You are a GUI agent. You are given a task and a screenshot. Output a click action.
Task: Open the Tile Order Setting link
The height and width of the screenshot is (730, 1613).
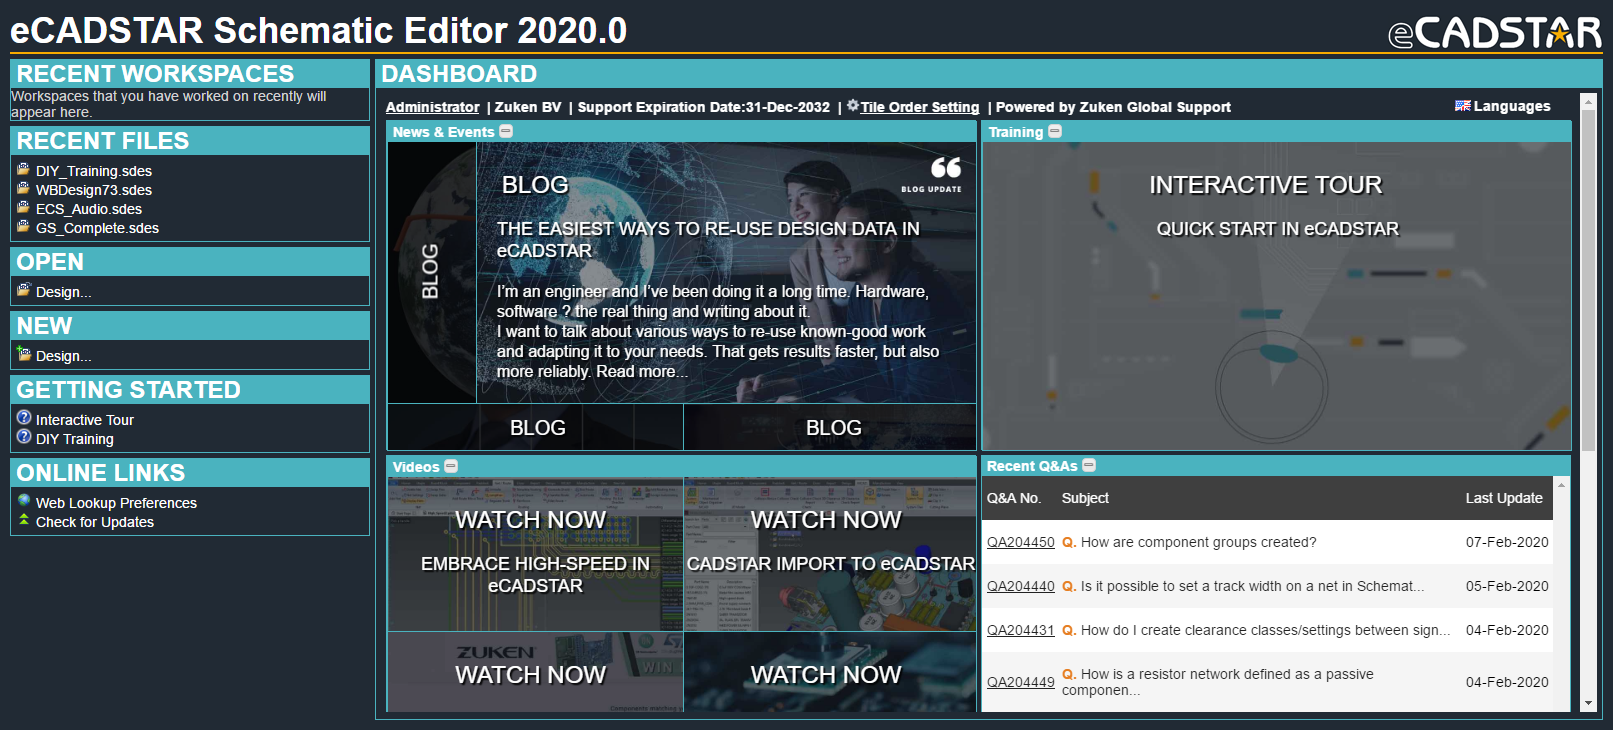coord(920,107)
